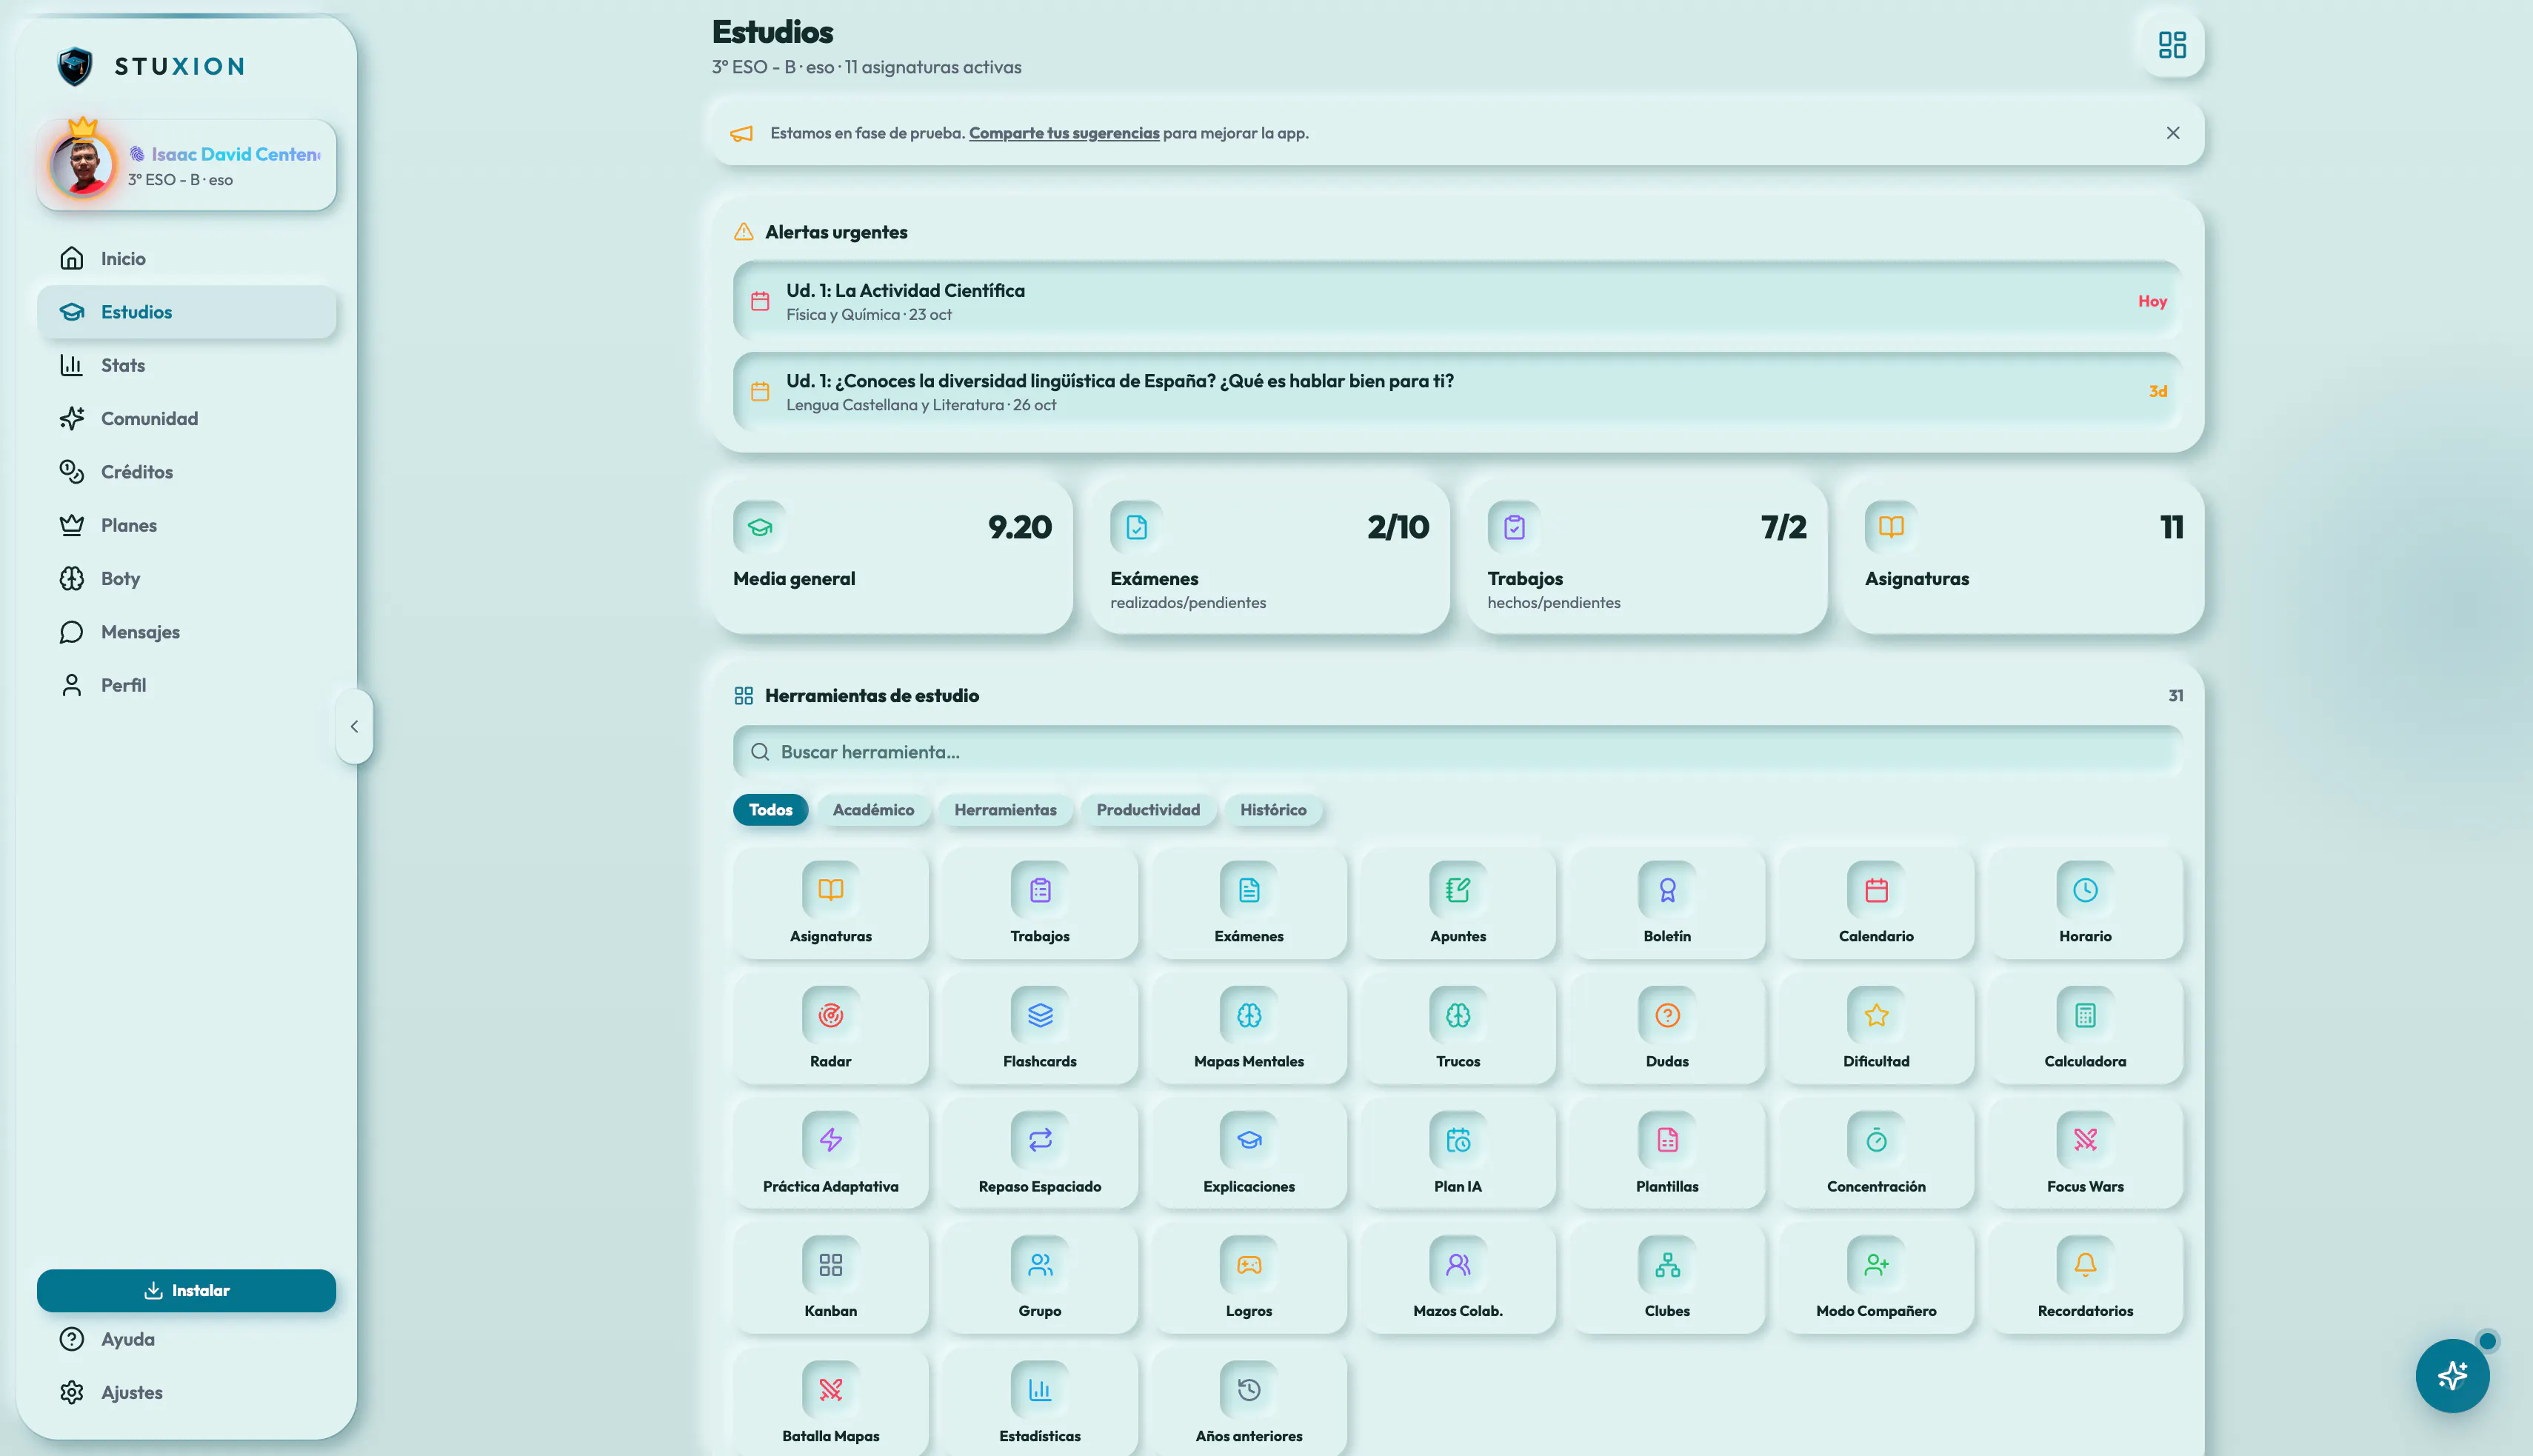2533x1456 pixels.
Task: Select the Histórico filter tab
Action: coord(1273,810)
